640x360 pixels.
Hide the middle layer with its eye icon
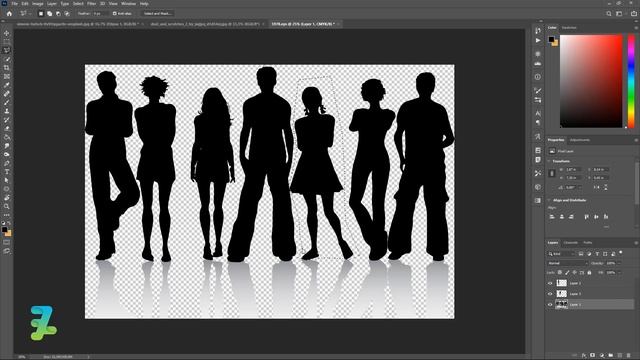(x=550, y=293)
